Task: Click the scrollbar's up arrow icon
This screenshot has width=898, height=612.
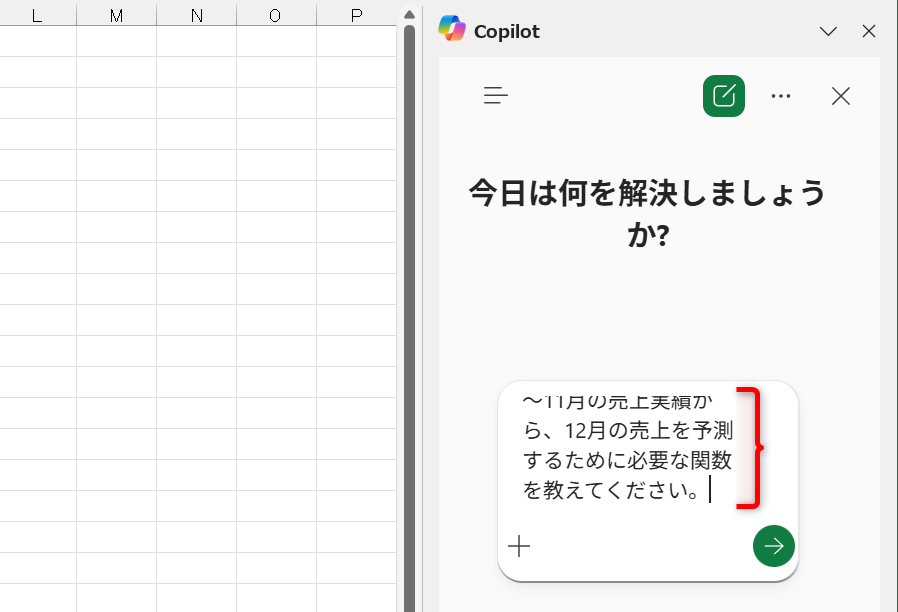Action: (x=409, y=14)
